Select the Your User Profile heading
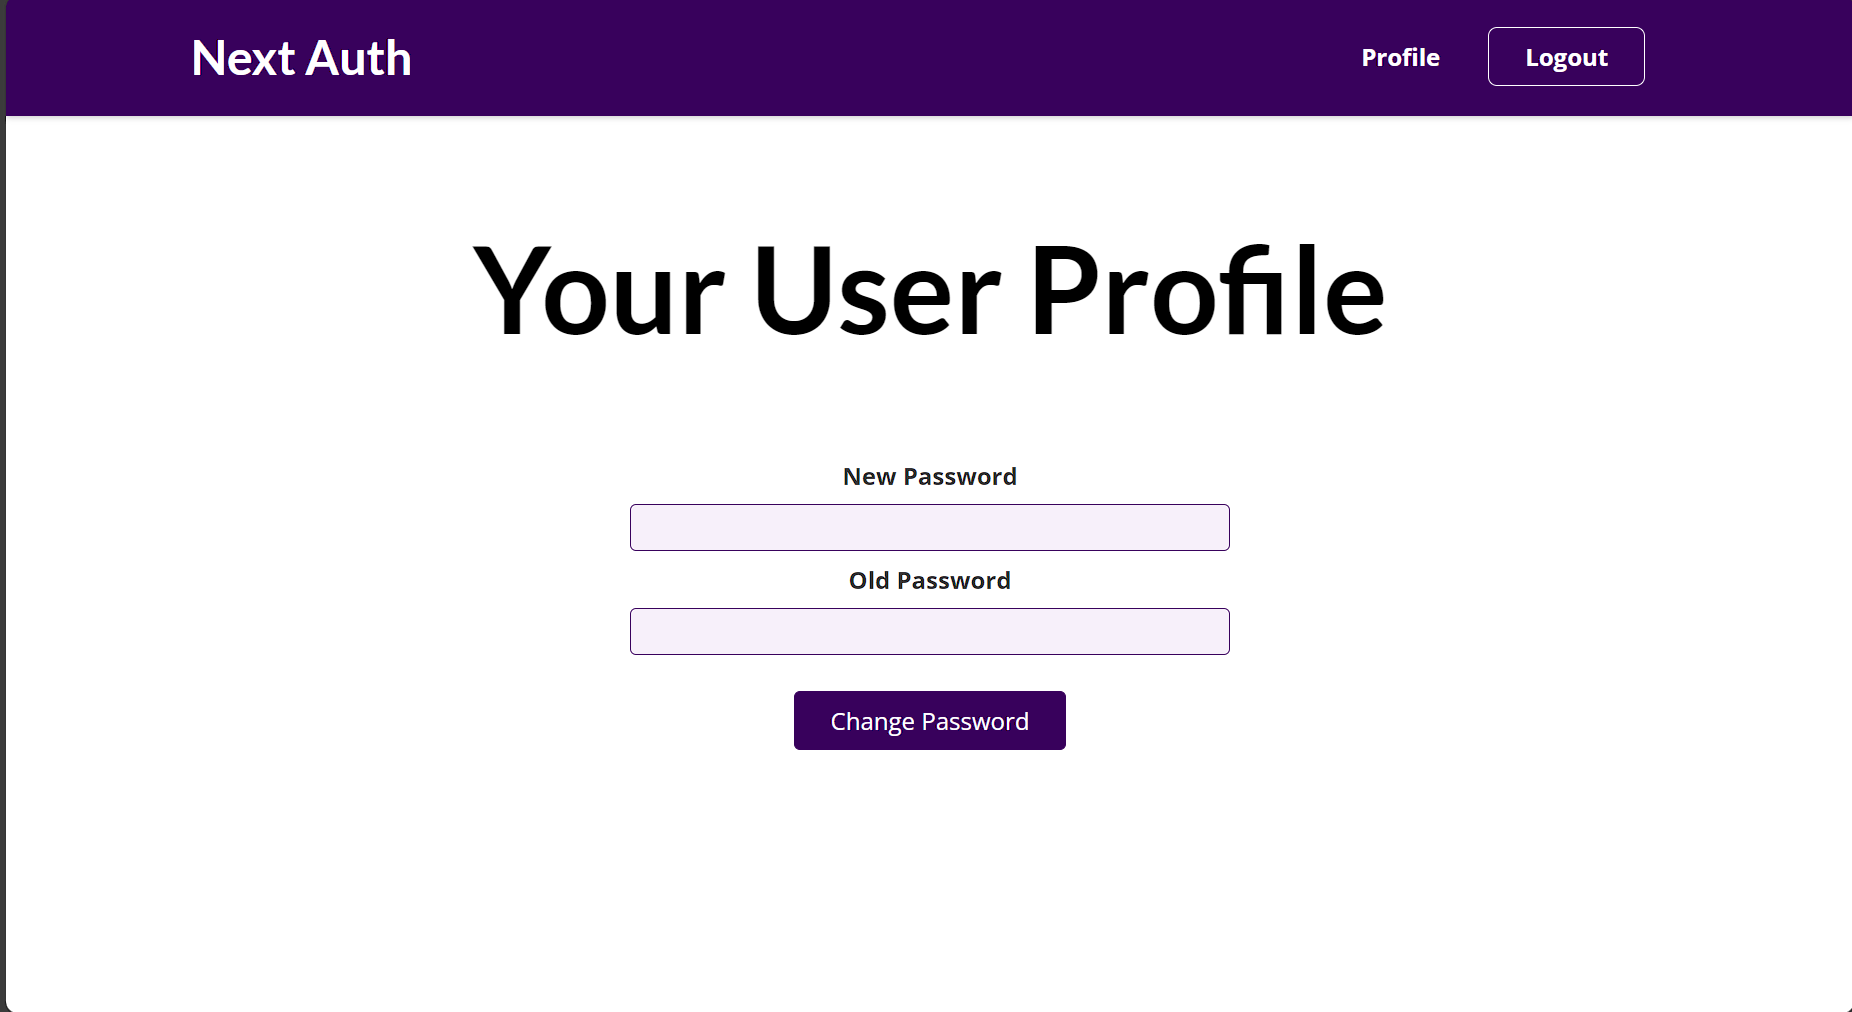The width and height of the screenshot is (1852, 1012). tap(928, 291)
